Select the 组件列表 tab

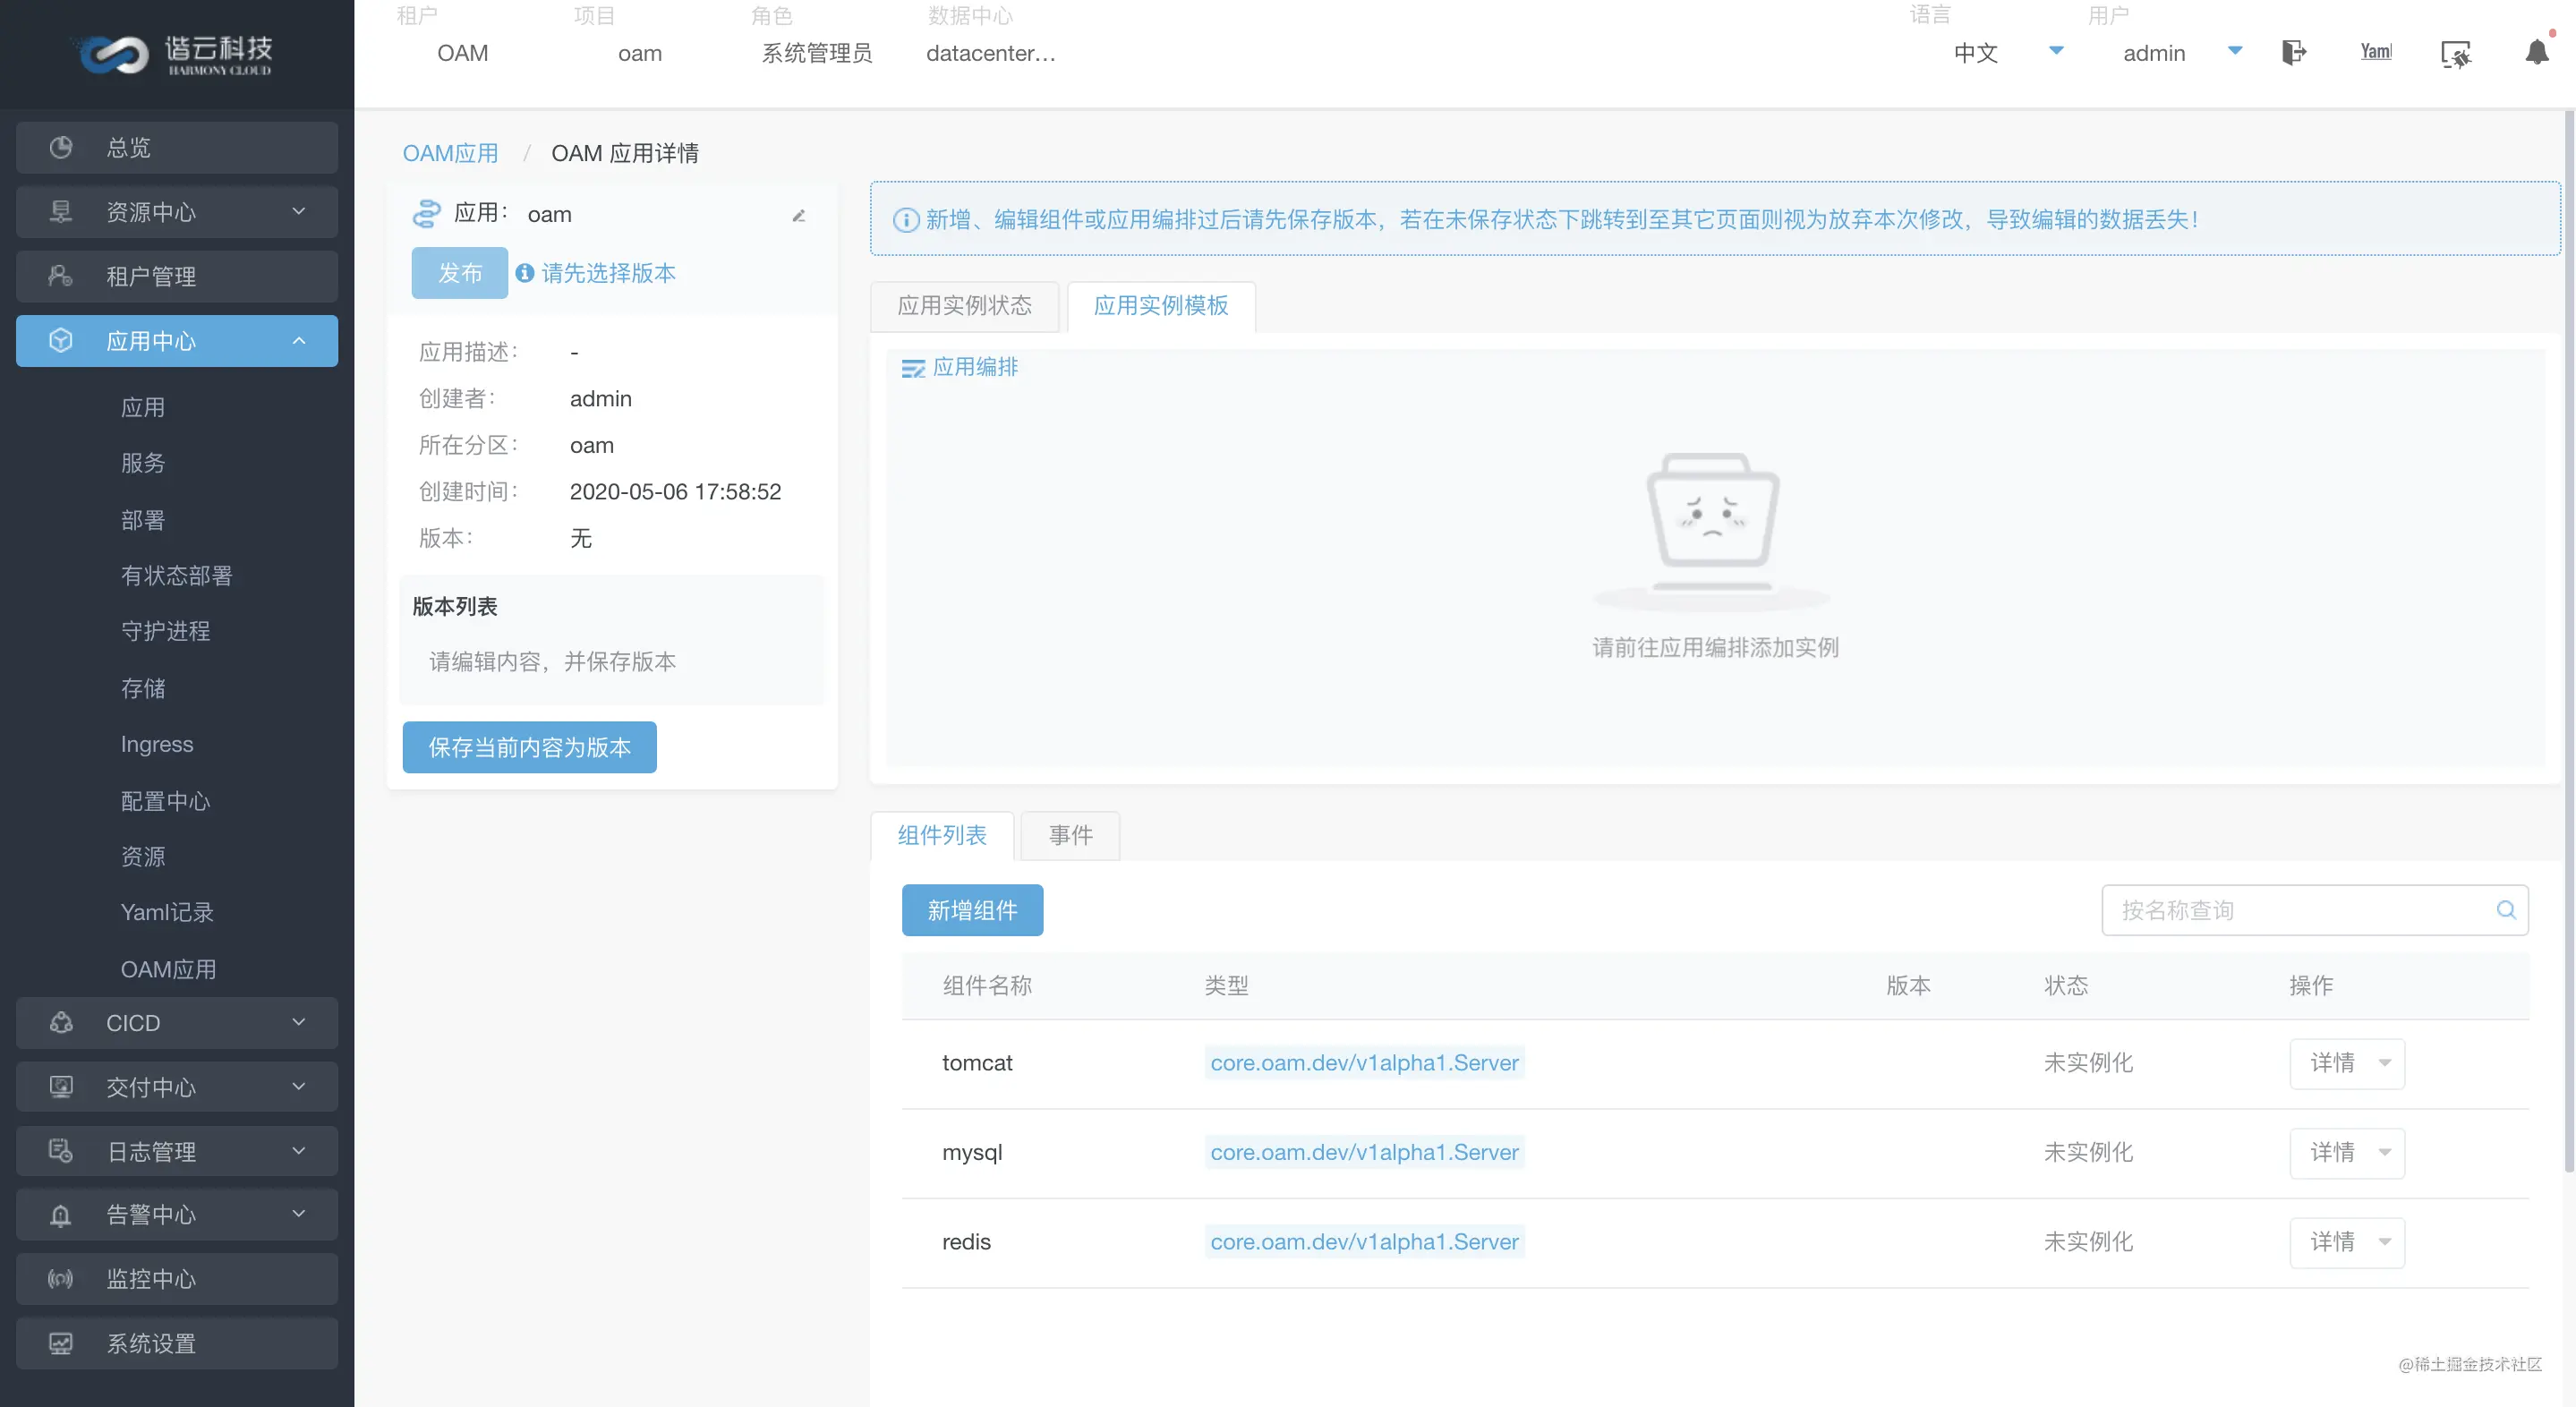point(942,836)
